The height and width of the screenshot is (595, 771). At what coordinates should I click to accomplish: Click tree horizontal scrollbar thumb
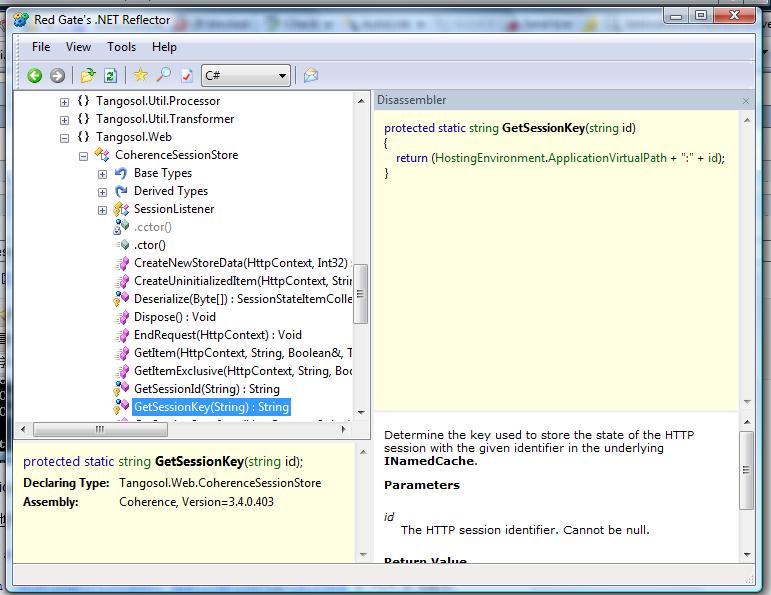(x=100, y=429)
